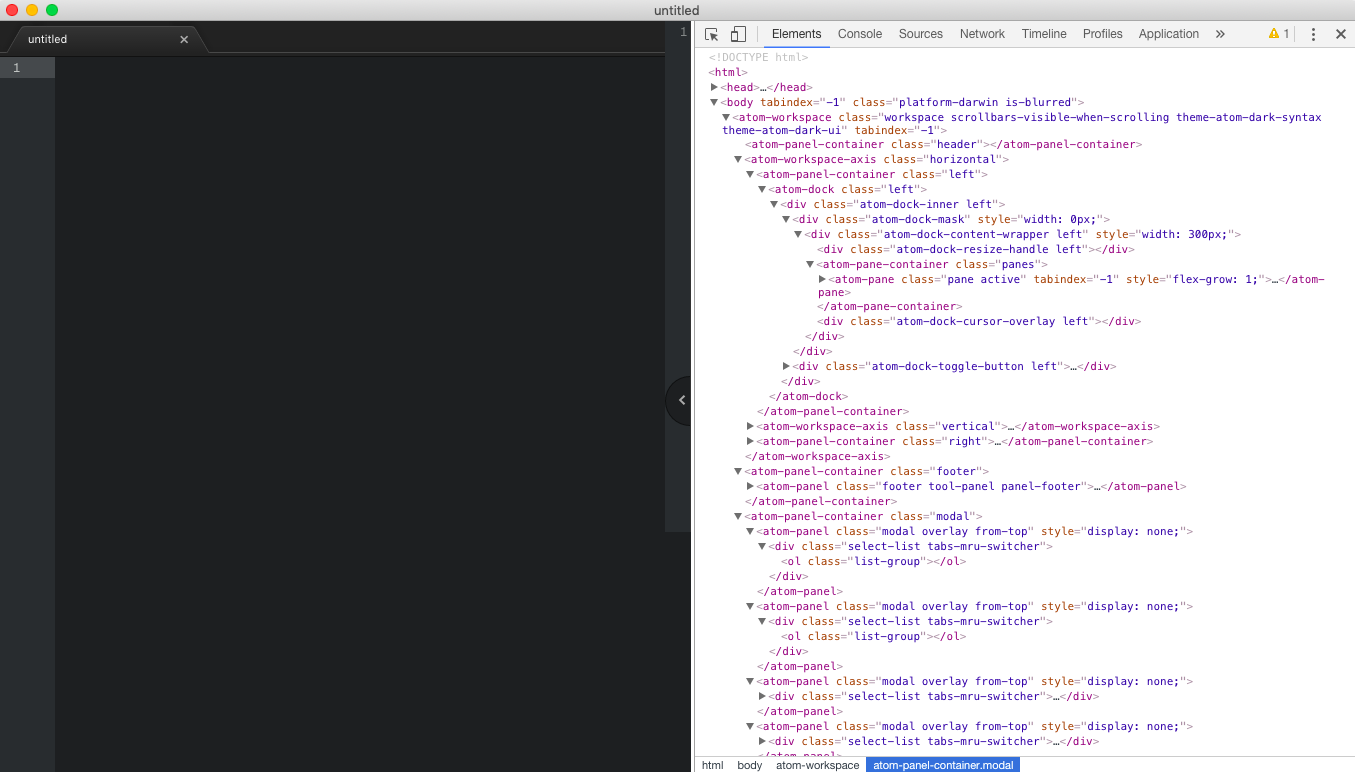Select the opening html tag line
1355x772 pixels.
(x=728, y=72)
